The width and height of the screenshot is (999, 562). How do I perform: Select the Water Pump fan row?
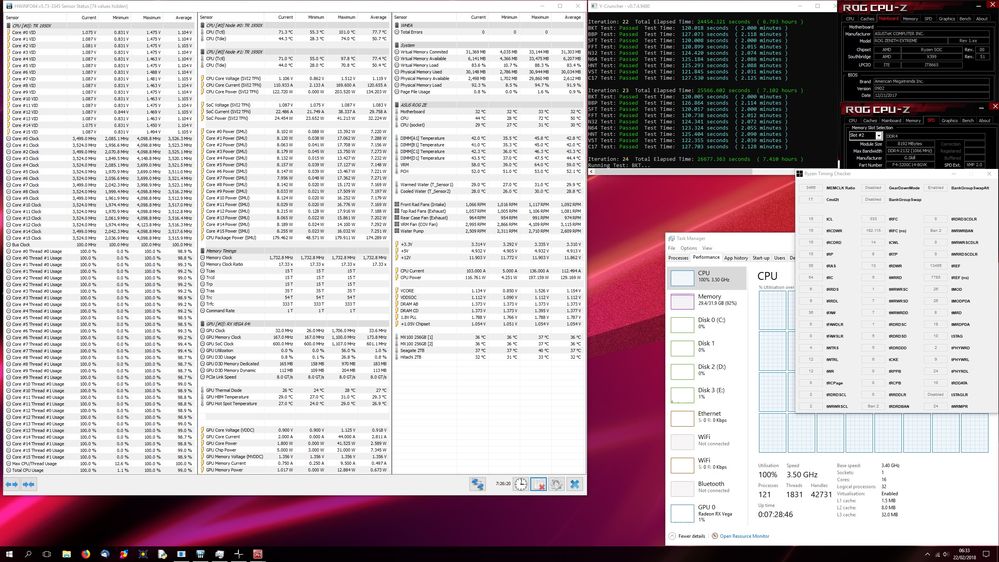(488, 231)
